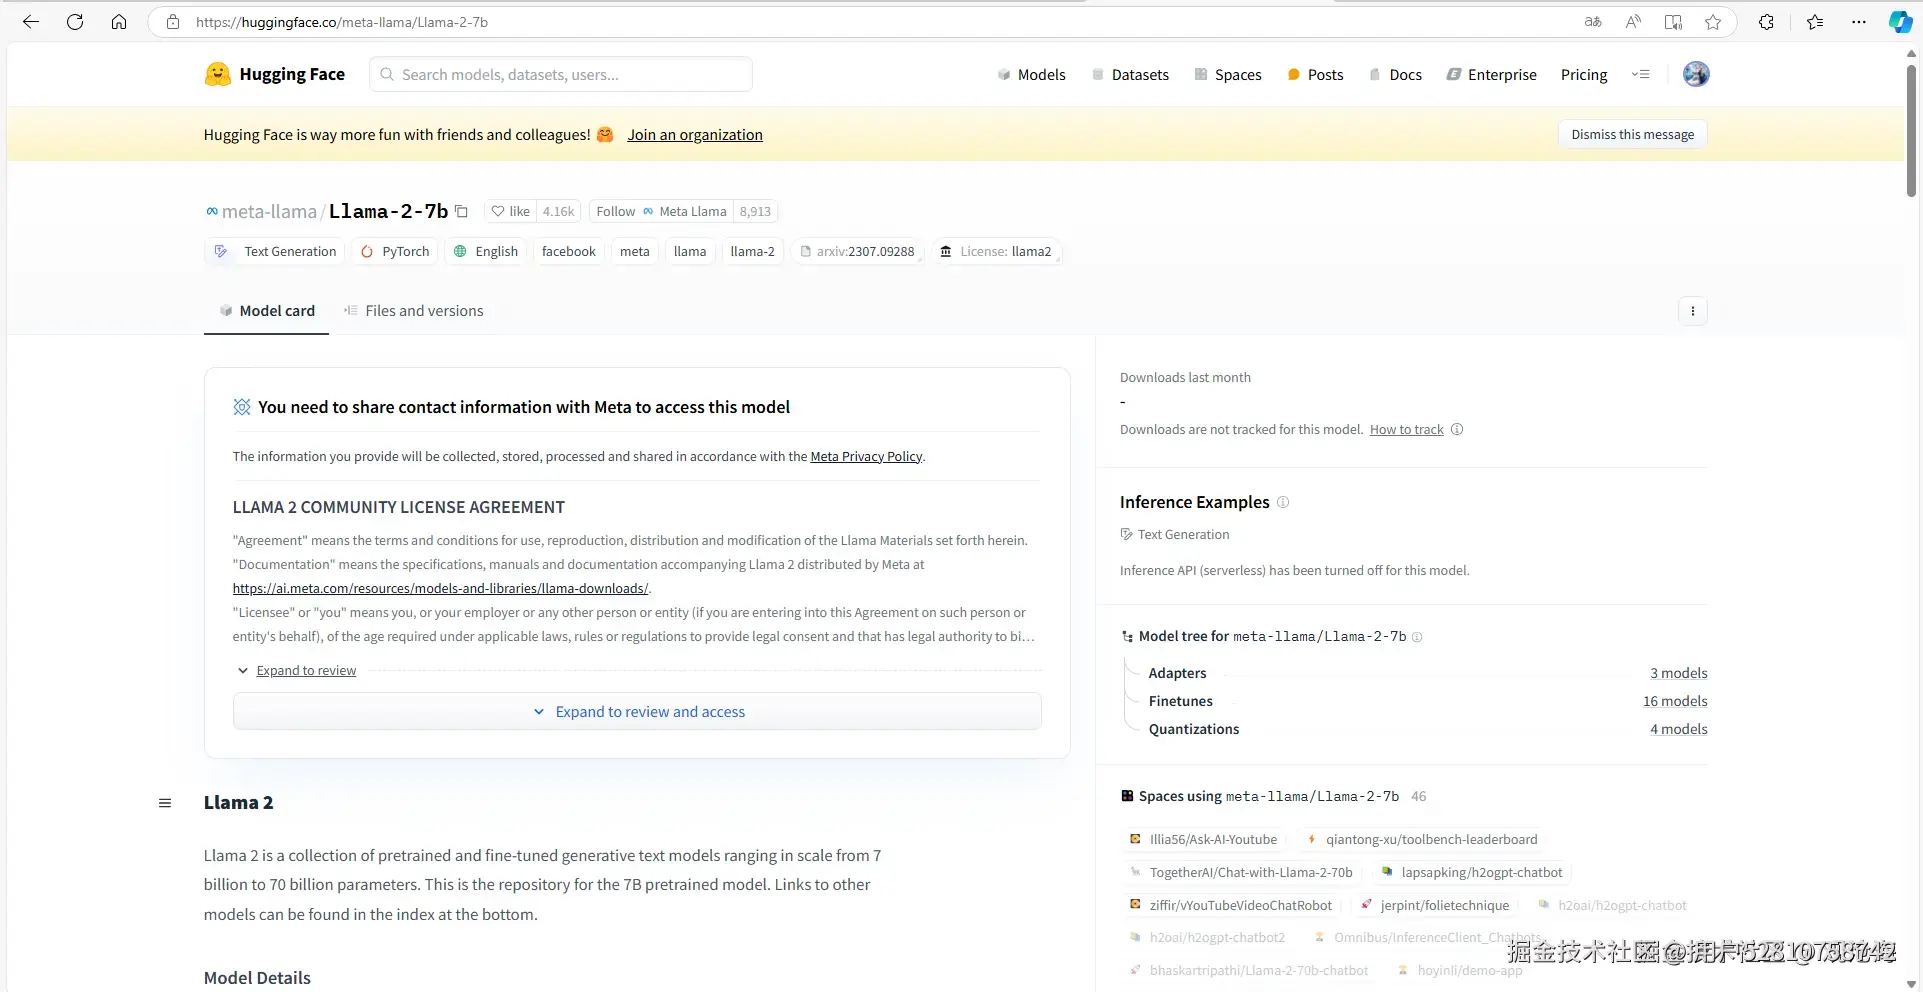Add this page to favorites

point(1713,22)
